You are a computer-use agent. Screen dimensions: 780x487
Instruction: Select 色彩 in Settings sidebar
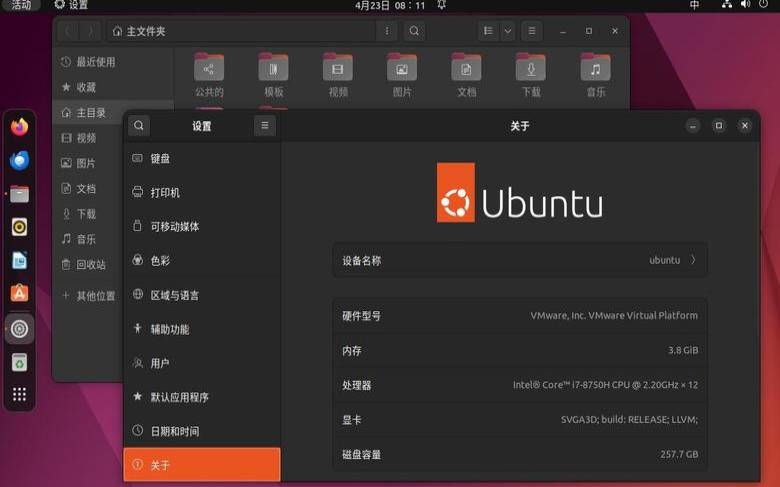[201, 260]
